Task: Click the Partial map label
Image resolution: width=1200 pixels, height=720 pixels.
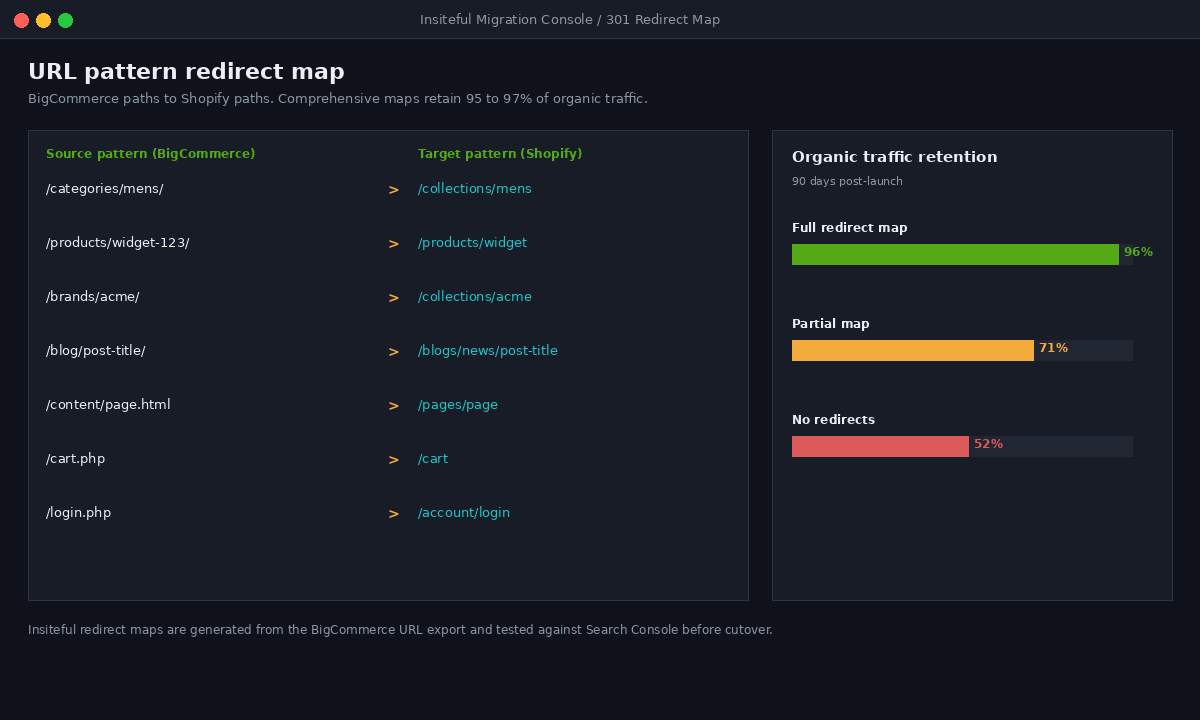Action: (831, 324)
